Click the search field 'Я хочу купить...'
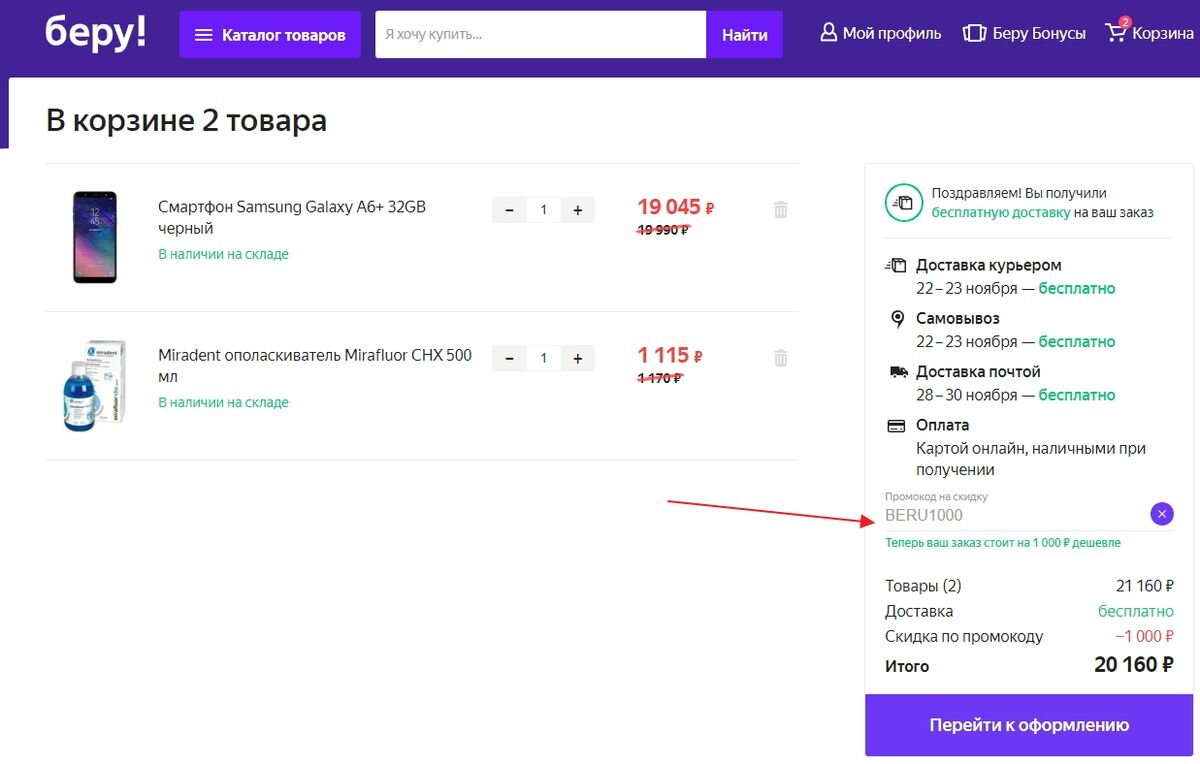Viewport: 1200px width, 764px height. [540, 35]
